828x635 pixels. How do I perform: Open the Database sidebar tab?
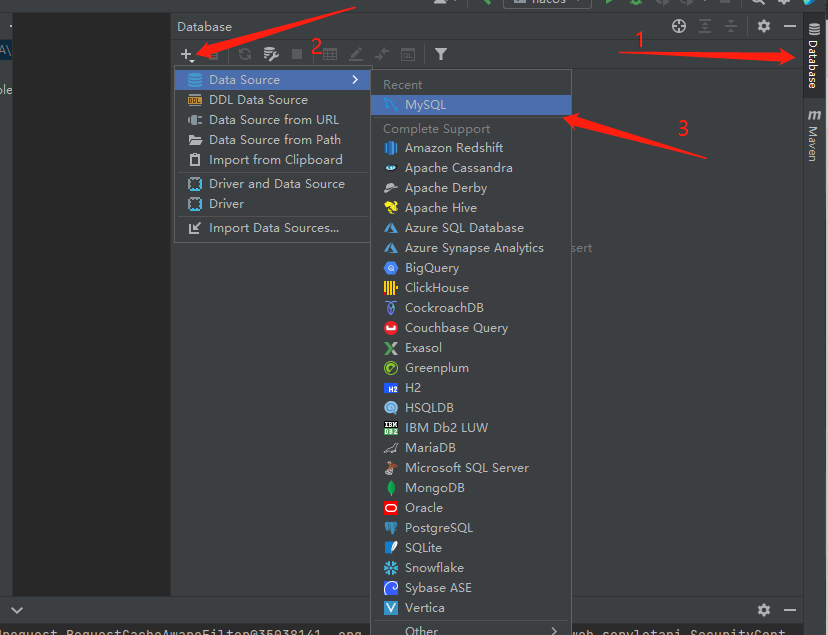tap(814, 56)
